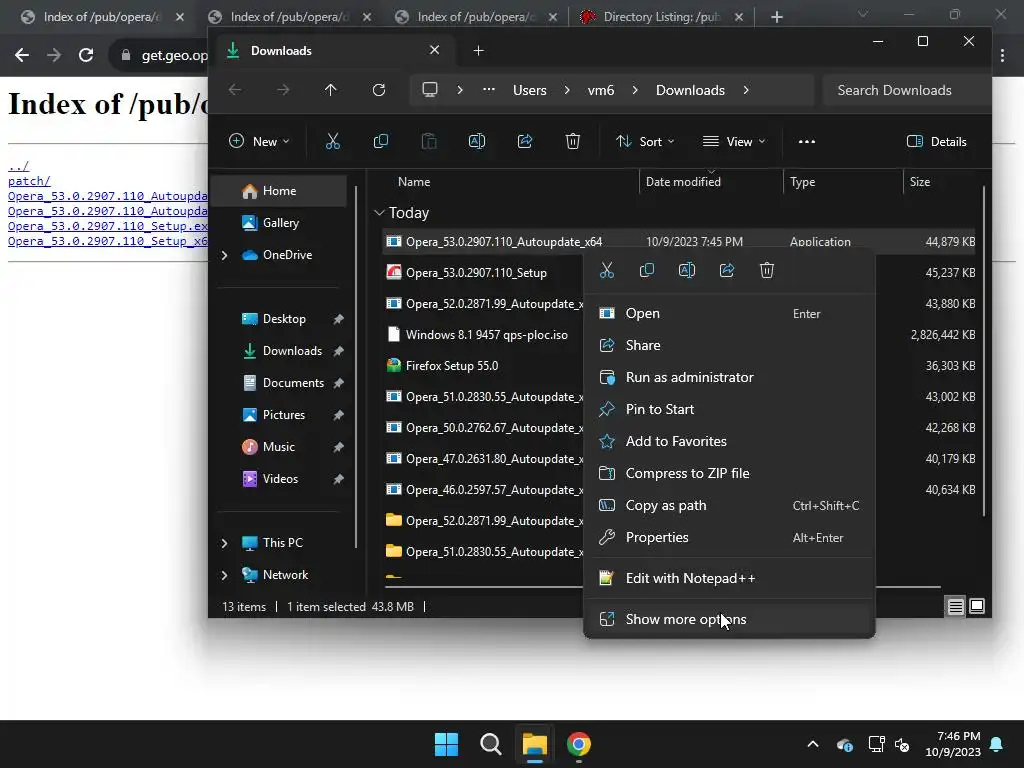This screenshot has width=1024, height=768.
Task: Show hidden system tray icons
Action: click(x=813, y=744)
